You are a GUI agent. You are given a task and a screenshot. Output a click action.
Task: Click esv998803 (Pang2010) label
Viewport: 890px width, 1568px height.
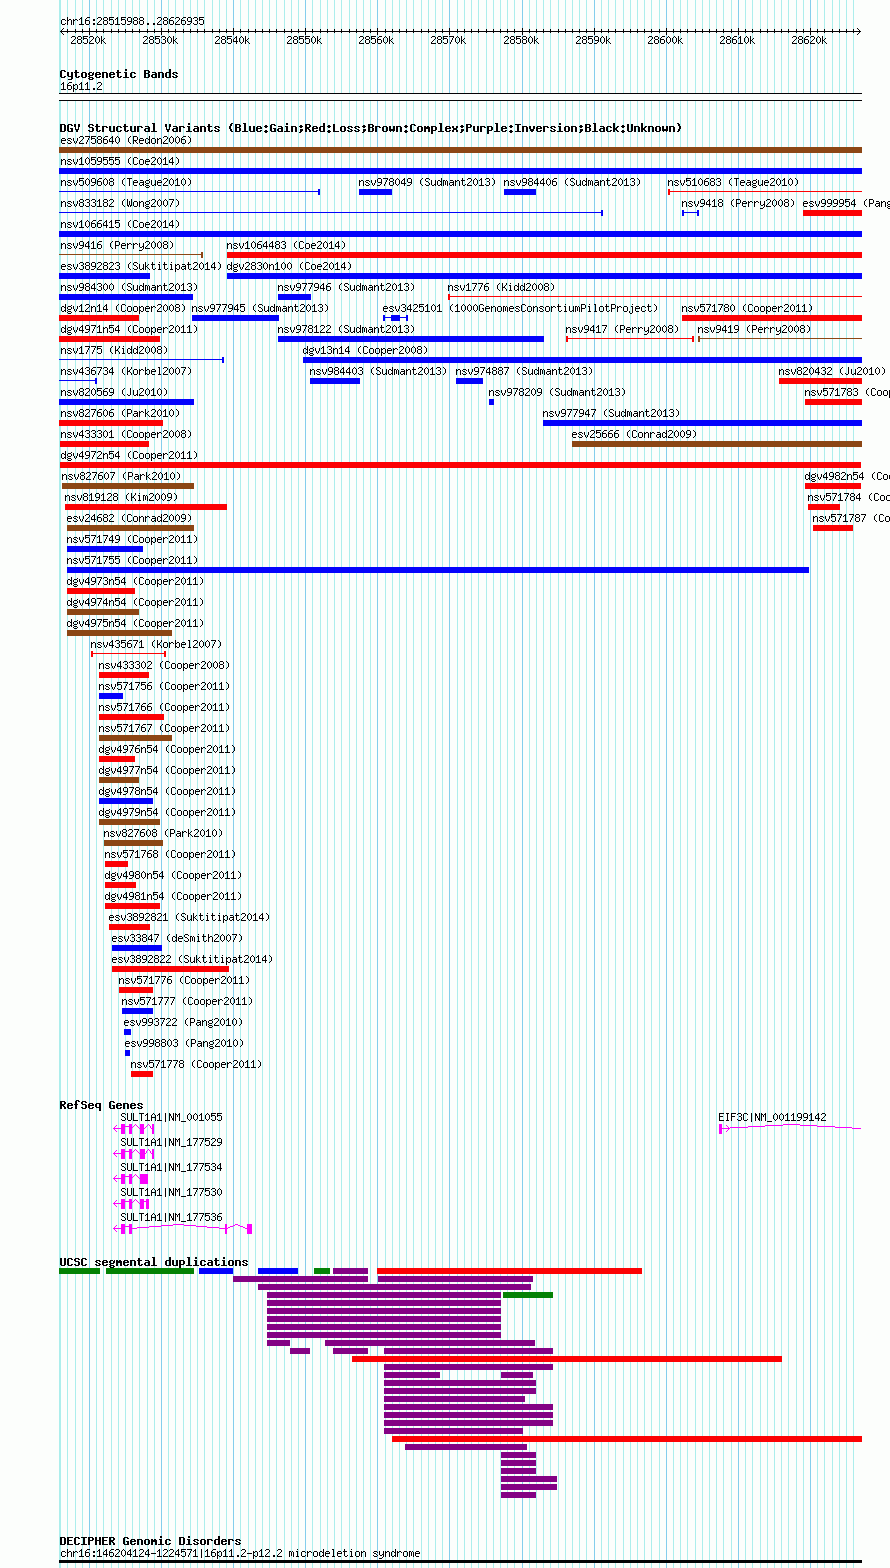click(184, 1043)
